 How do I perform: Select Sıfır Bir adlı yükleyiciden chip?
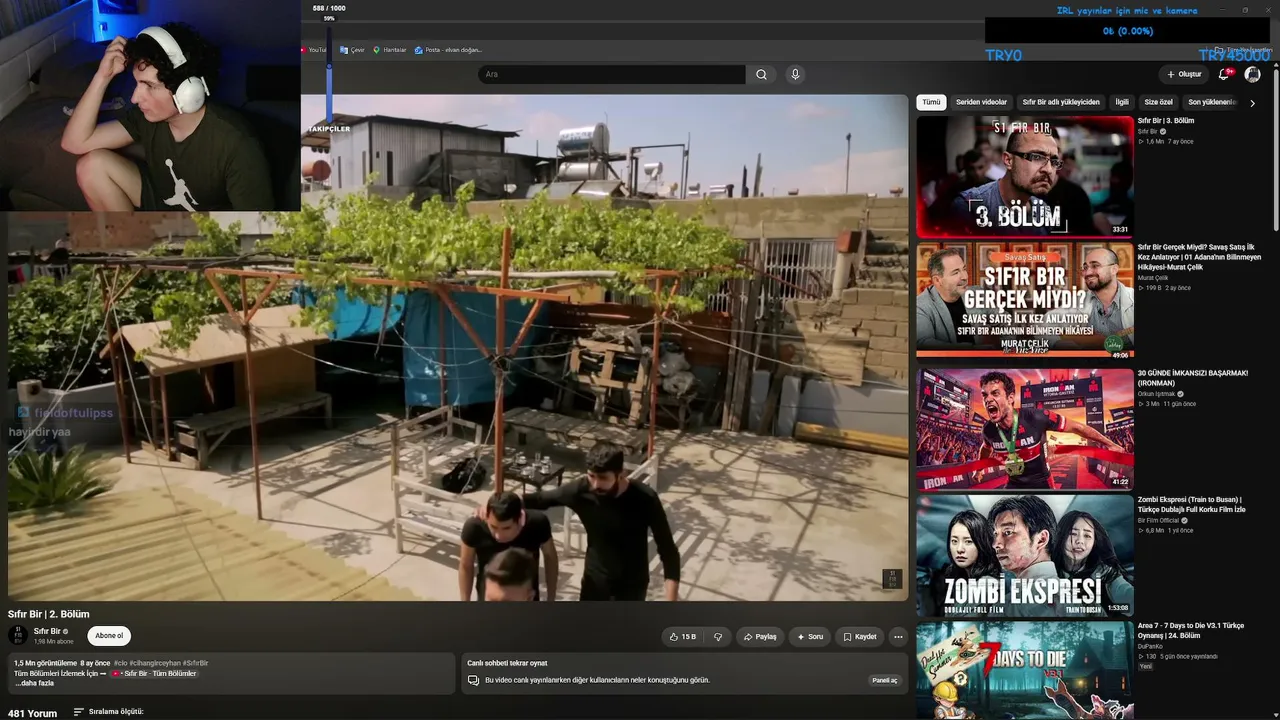pyautogui.click(x=1060, y=102)
